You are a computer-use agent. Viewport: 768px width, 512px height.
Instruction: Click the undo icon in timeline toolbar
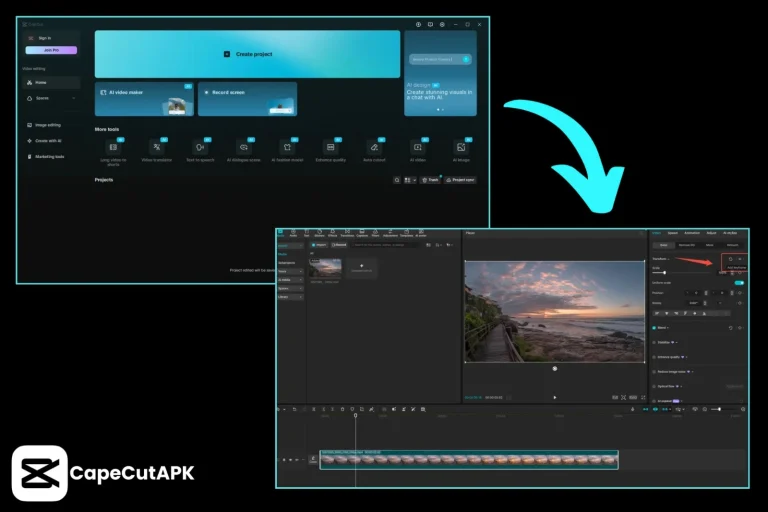pyautogui.click(x=294, y=409)
